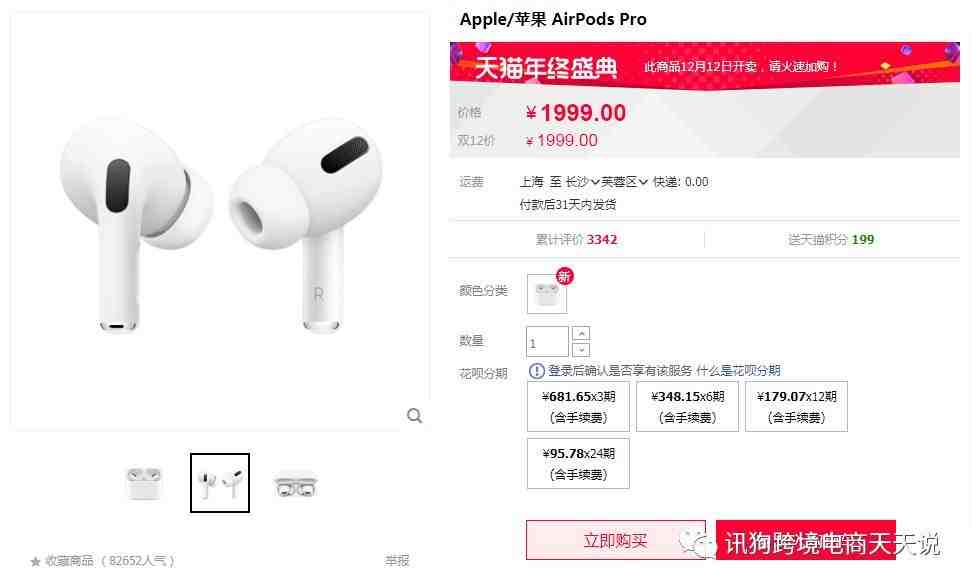Open the 什么是花呗分期 link
Screen dimensions: 972x587
pos(738,371)
